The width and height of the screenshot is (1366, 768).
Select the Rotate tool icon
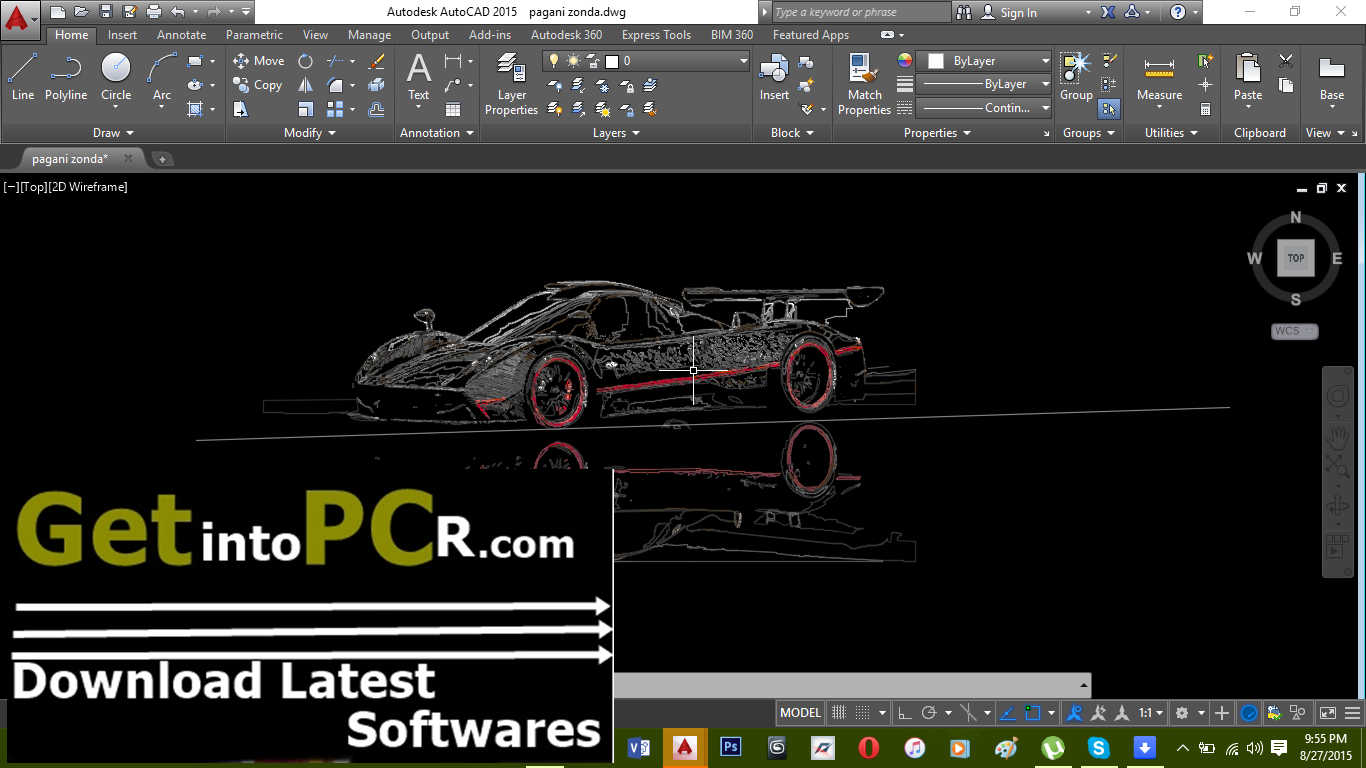click(305, 61)
